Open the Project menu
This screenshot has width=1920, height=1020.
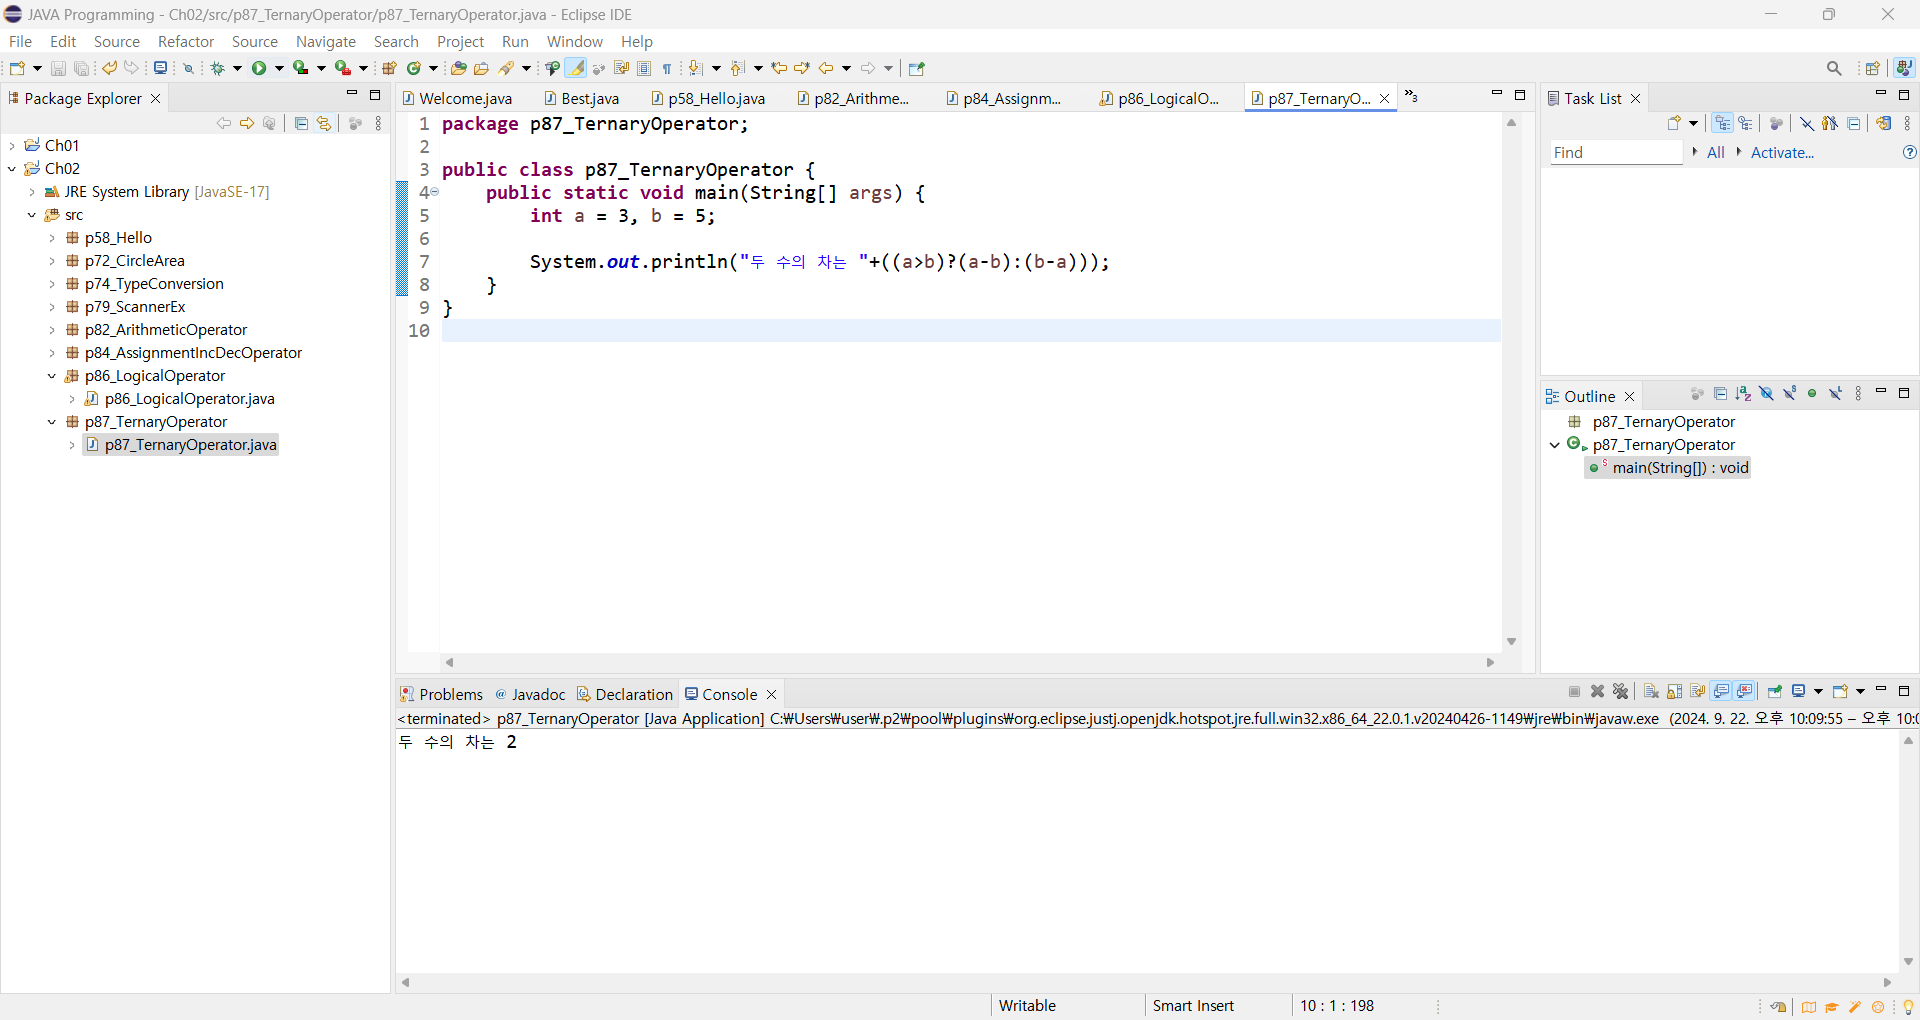[x=460, y=41]
